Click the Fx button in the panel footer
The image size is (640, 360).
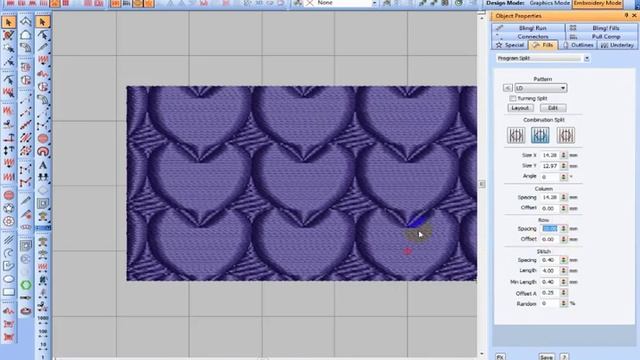[x=500, y=357]
